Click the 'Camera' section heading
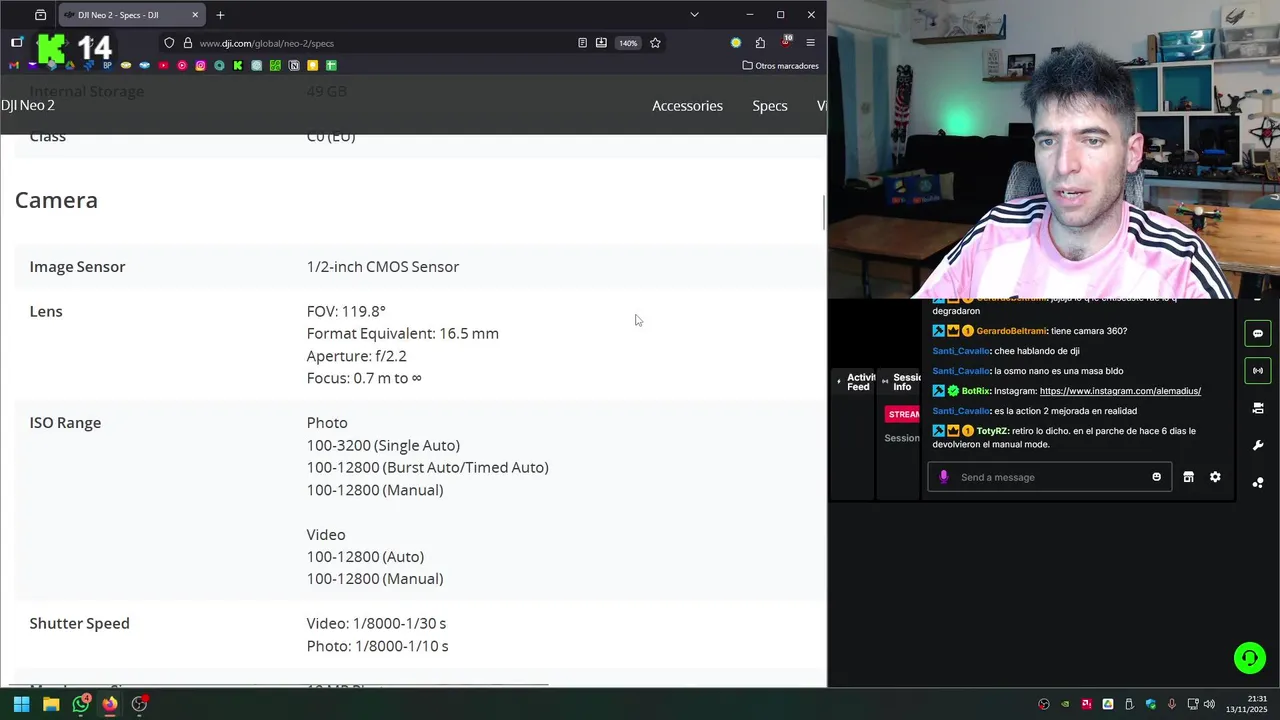The width and height of the screenshot is (1280, 720). click(56, 200)
